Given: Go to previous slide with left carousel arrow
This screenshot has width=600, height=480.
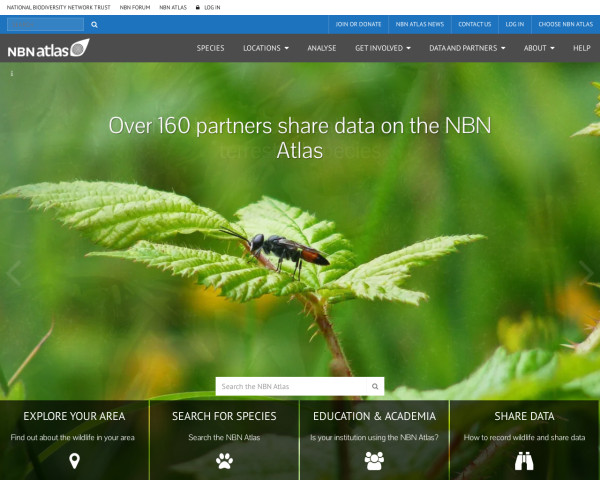Looking at the screenshot, I should tap(13, 272).
